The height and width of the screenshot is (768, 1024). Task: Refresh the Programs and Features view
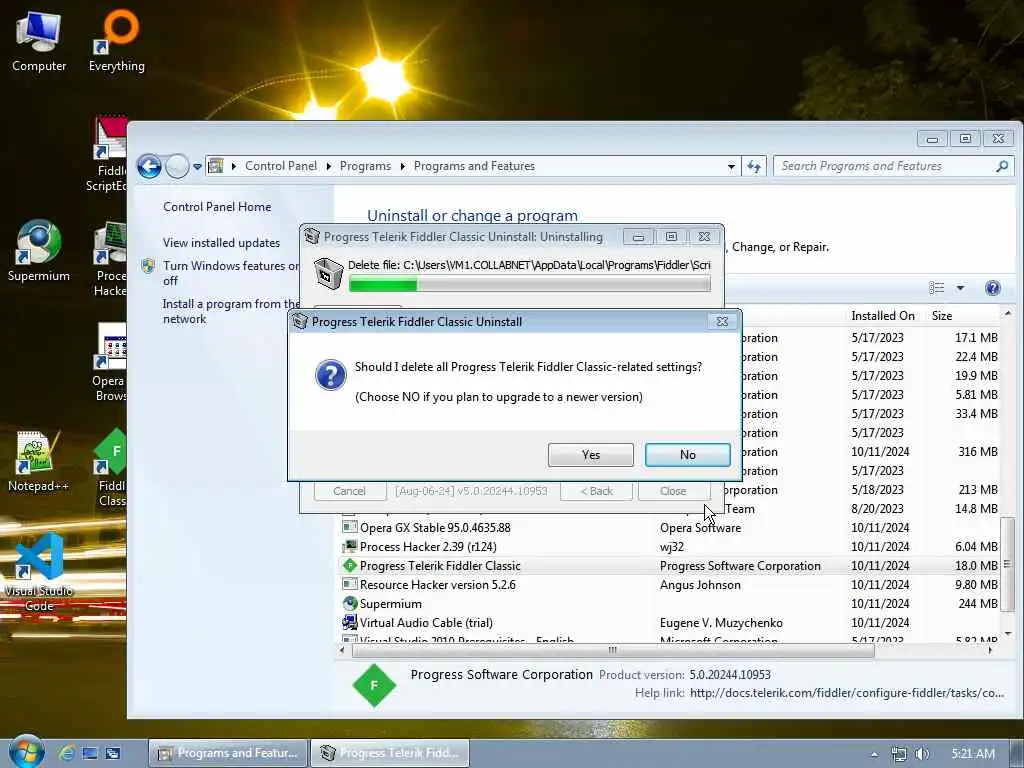point(754,167)
